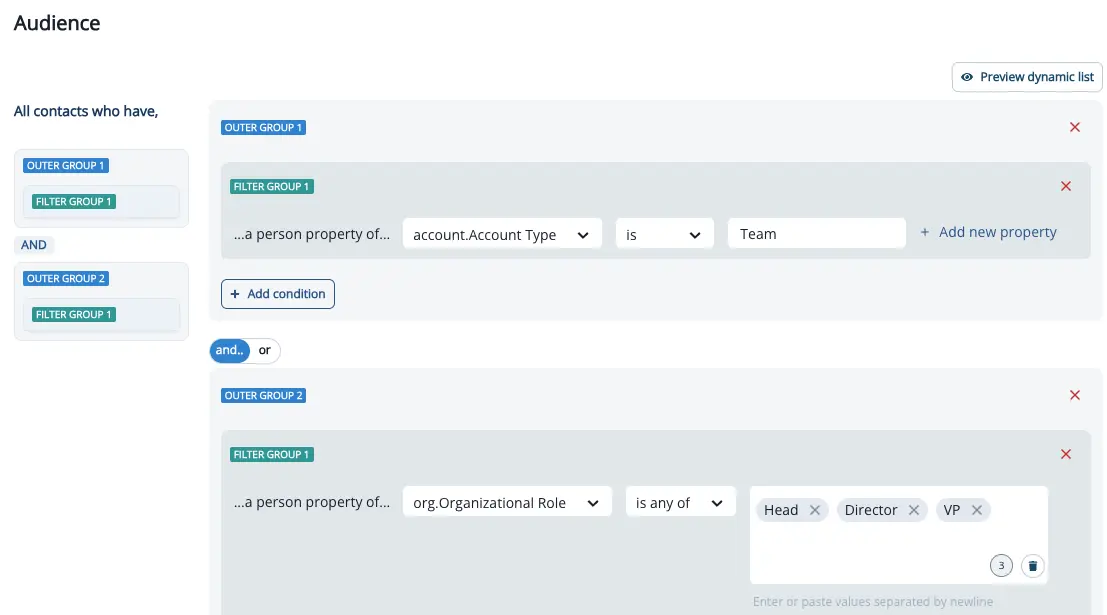Switch the group connector to or
The height and width of the screenshot is (615, 1107).
(x=264, y=350)
